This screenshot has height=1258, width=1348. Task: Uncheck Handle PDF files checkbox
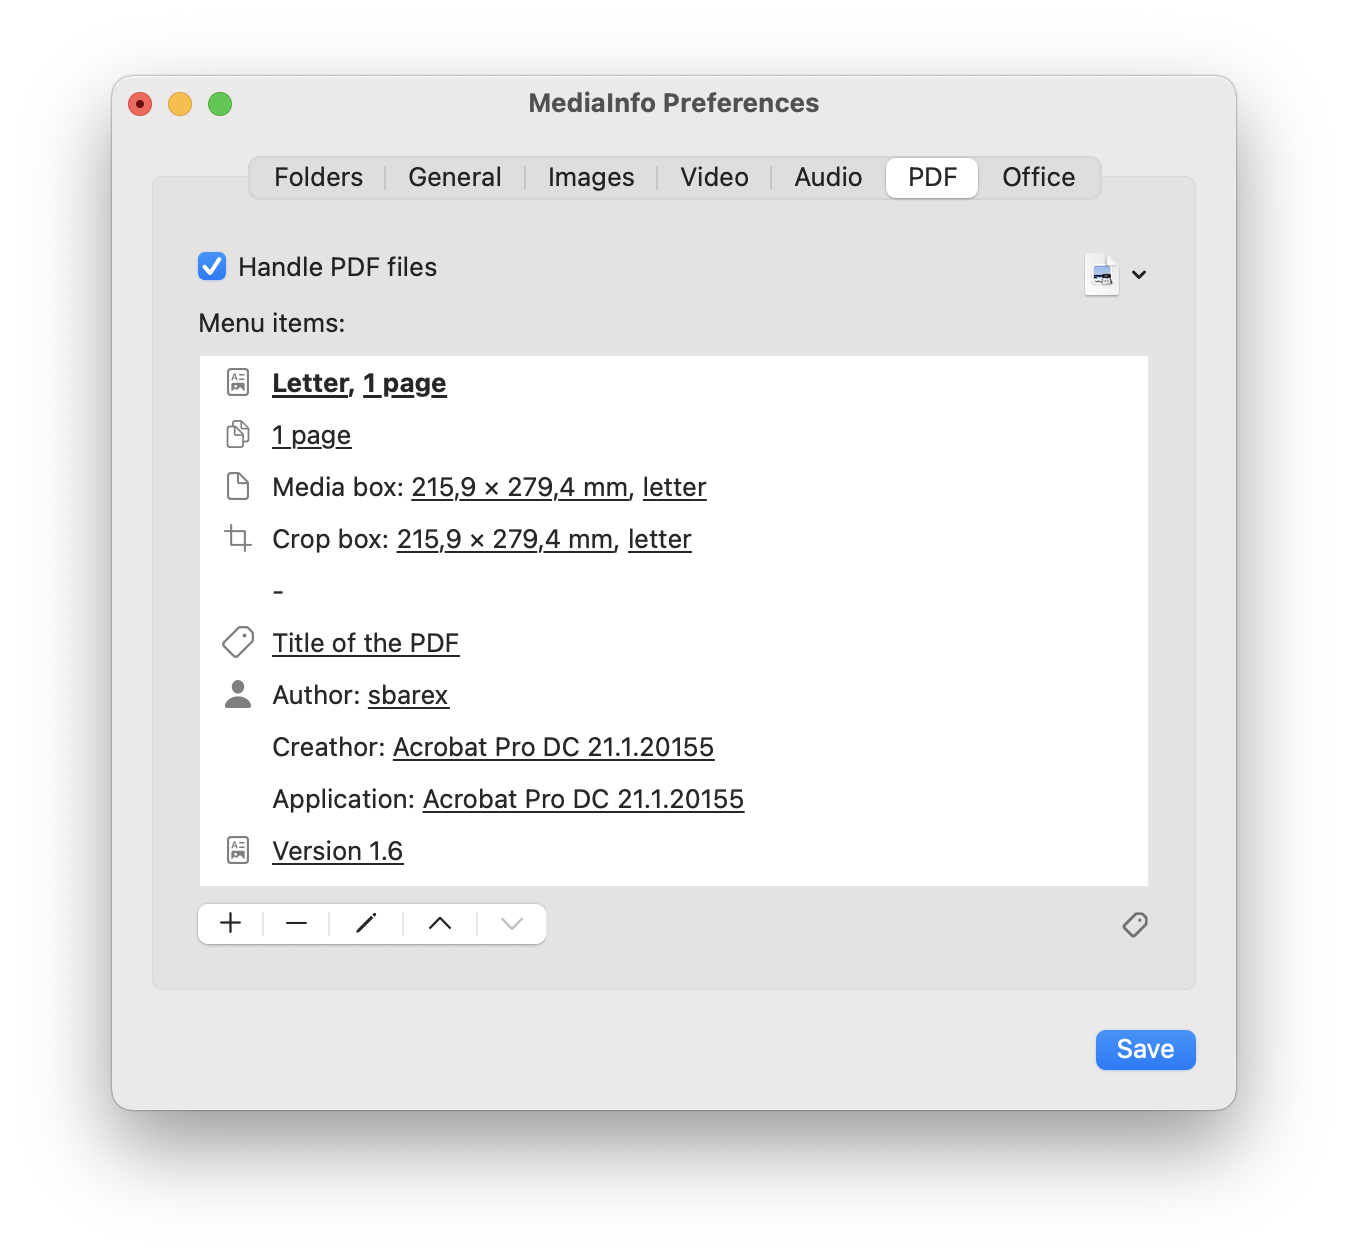click(212, 266)
